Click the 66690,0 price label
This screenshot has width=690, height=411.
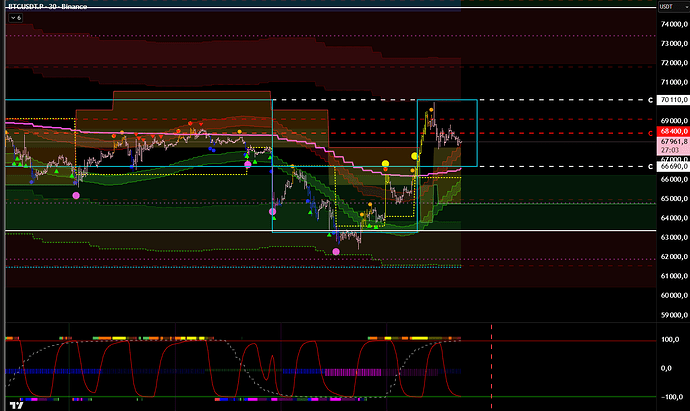tap(671, 167)
